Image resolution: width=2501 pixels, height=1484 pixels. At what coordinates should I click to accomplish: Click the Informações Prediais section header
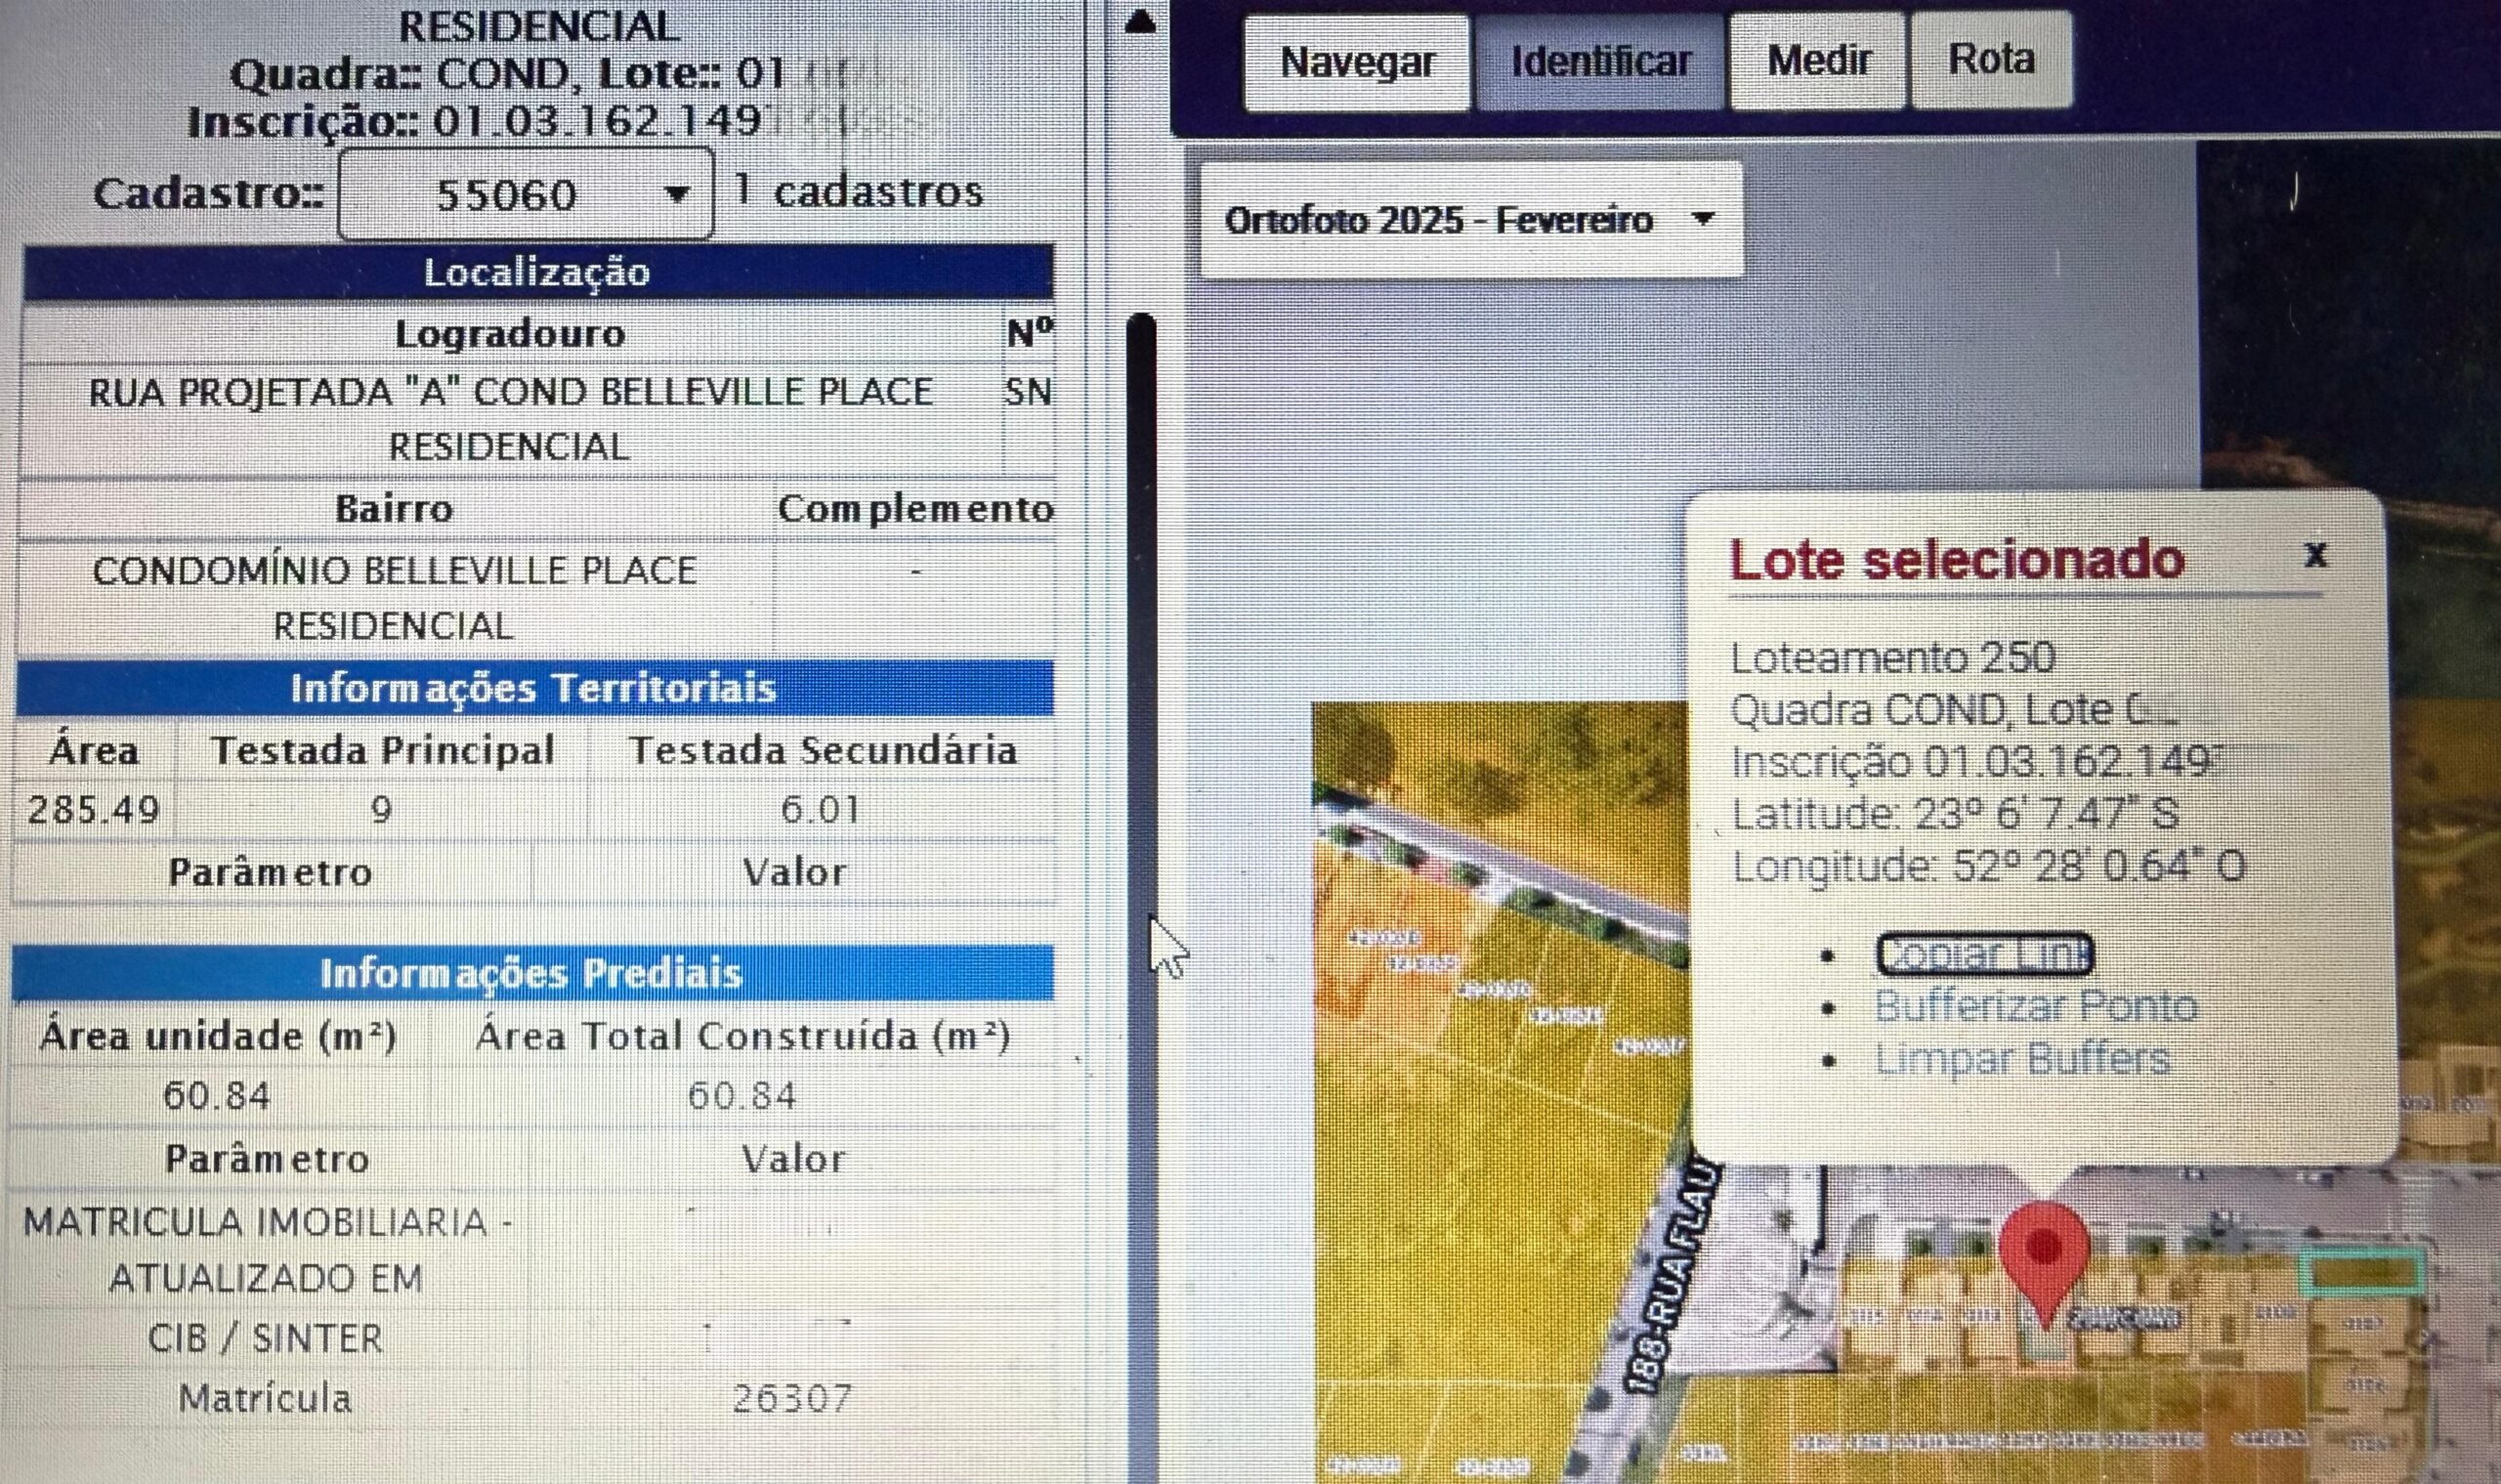coord(531,973)
